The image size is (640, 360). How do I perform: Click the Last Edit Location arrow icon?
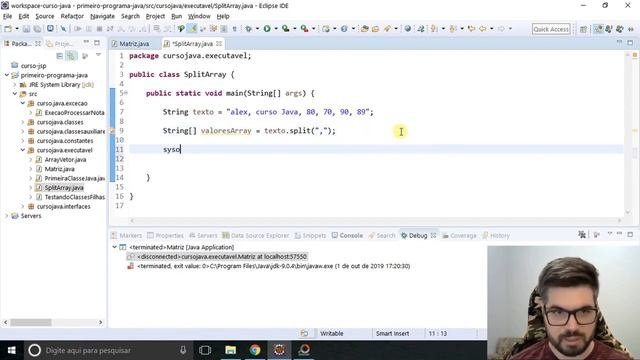pyautogui.click(x=471, y=29)
